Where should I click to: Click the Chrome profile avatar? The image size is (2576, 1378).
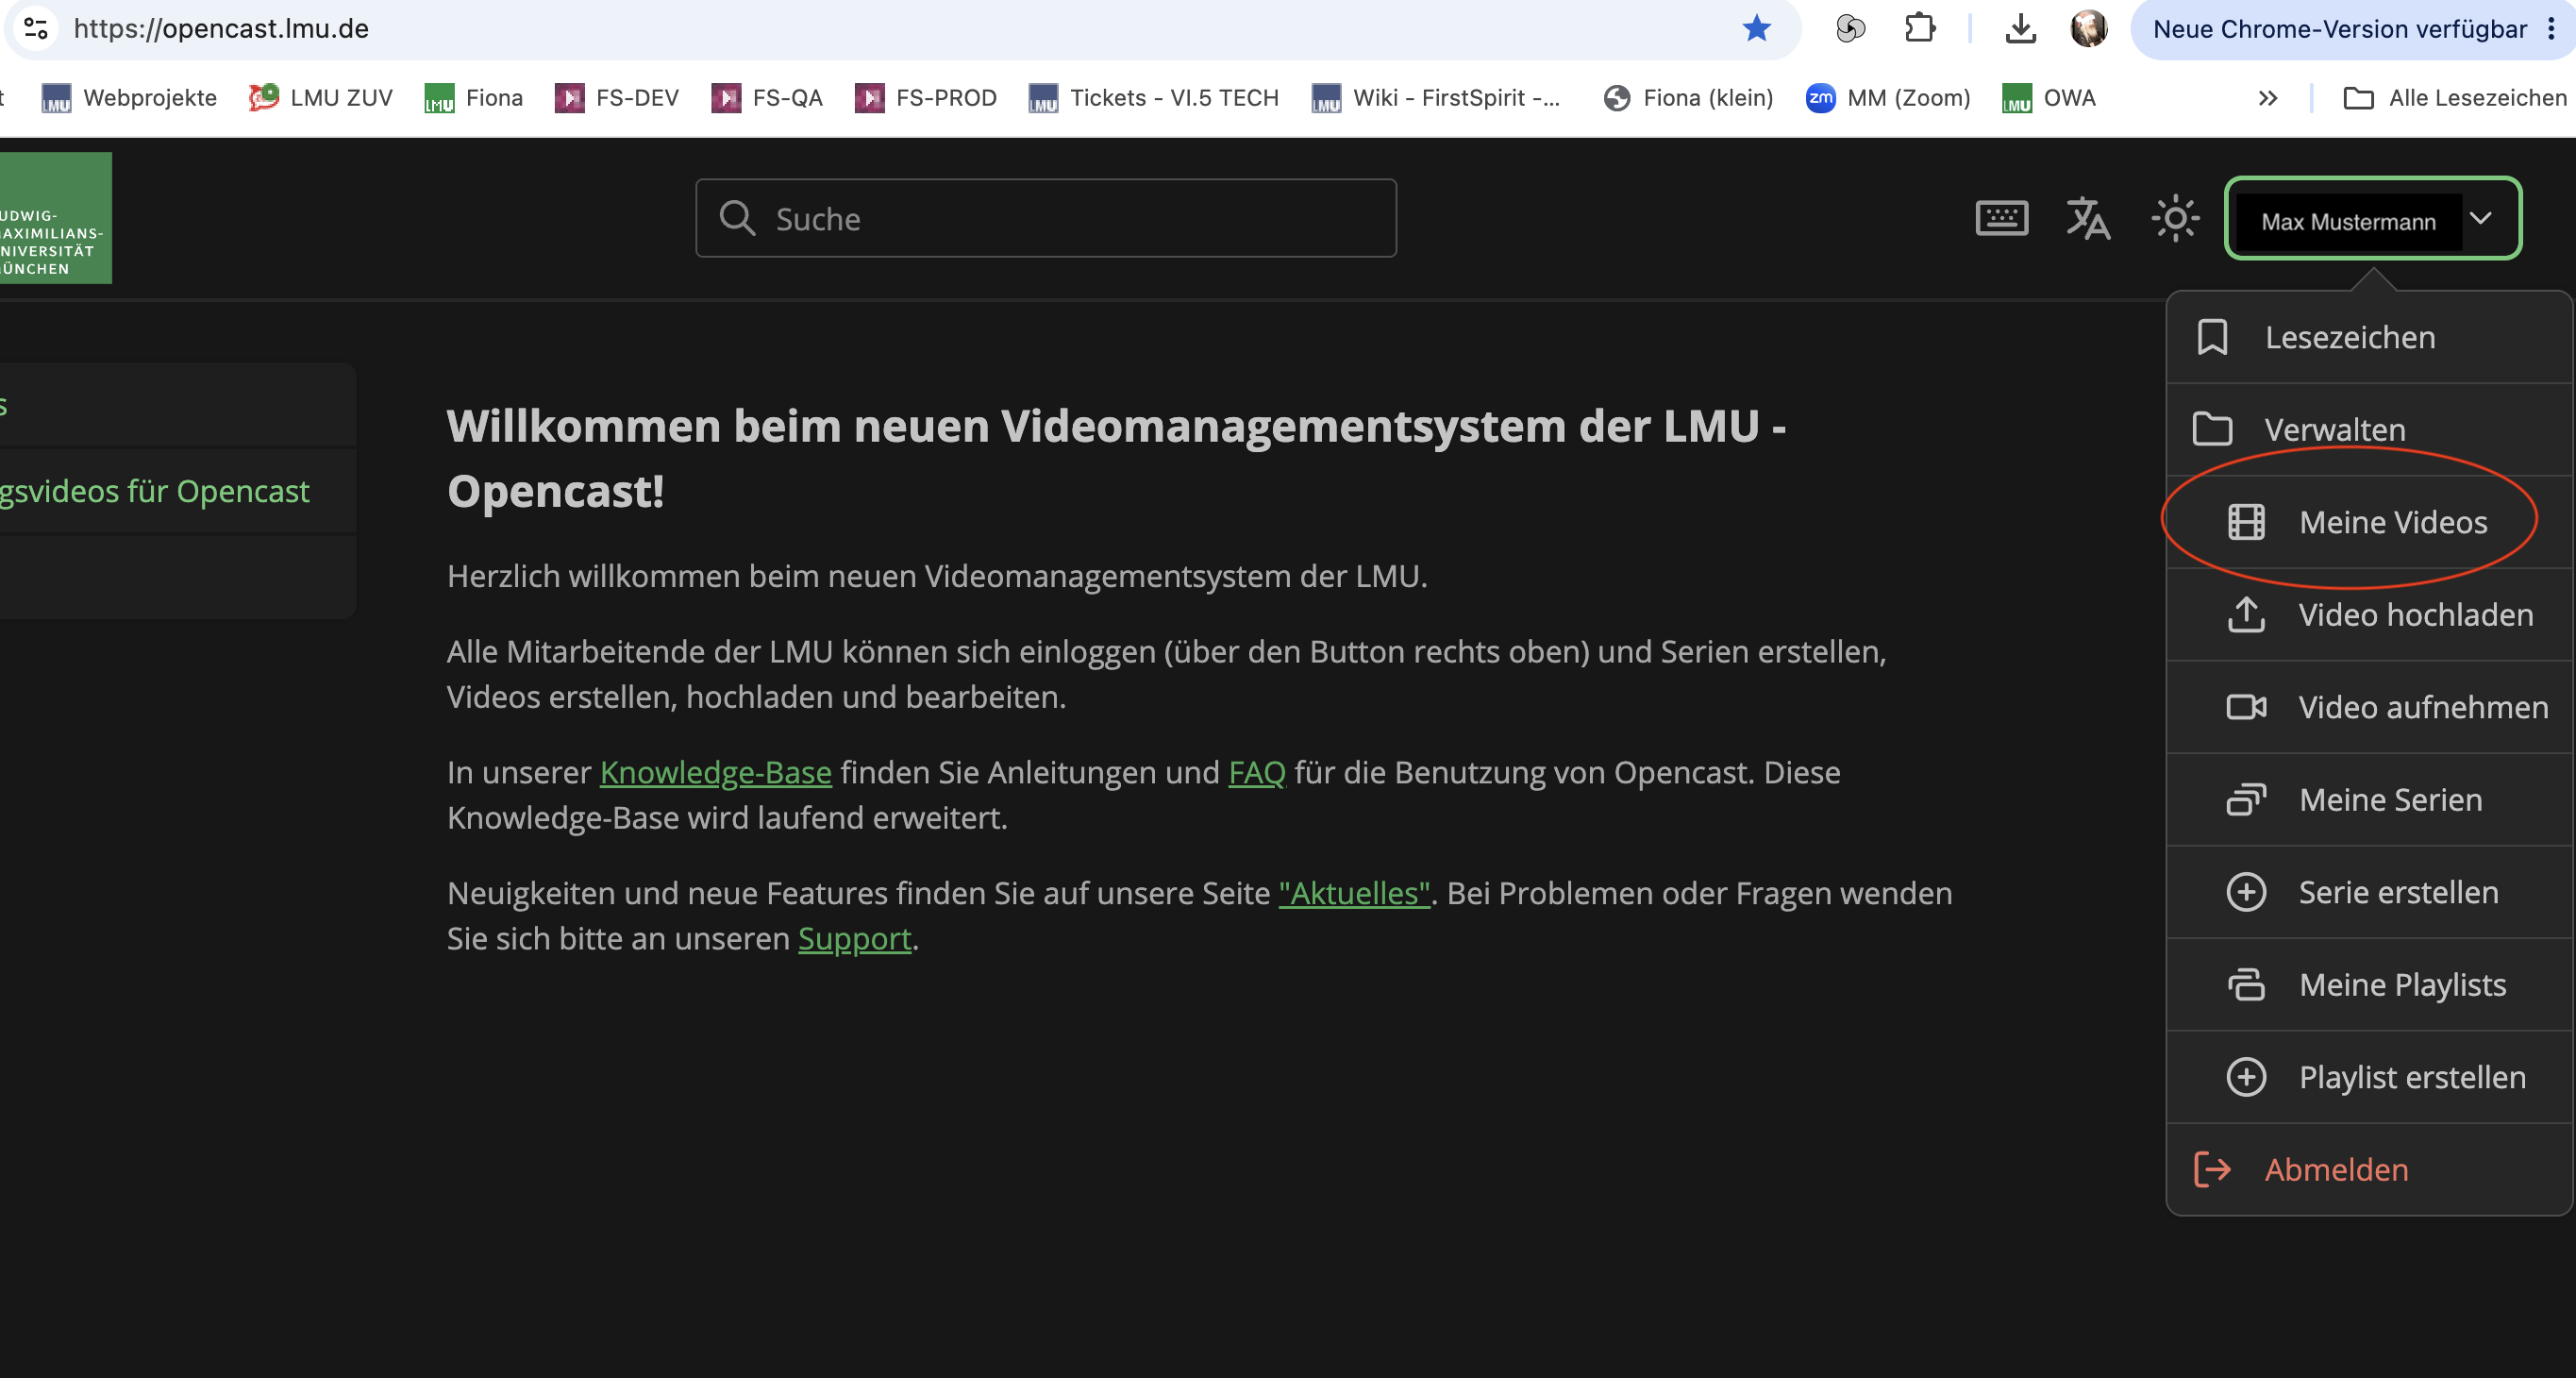[x=2088, y=28]
